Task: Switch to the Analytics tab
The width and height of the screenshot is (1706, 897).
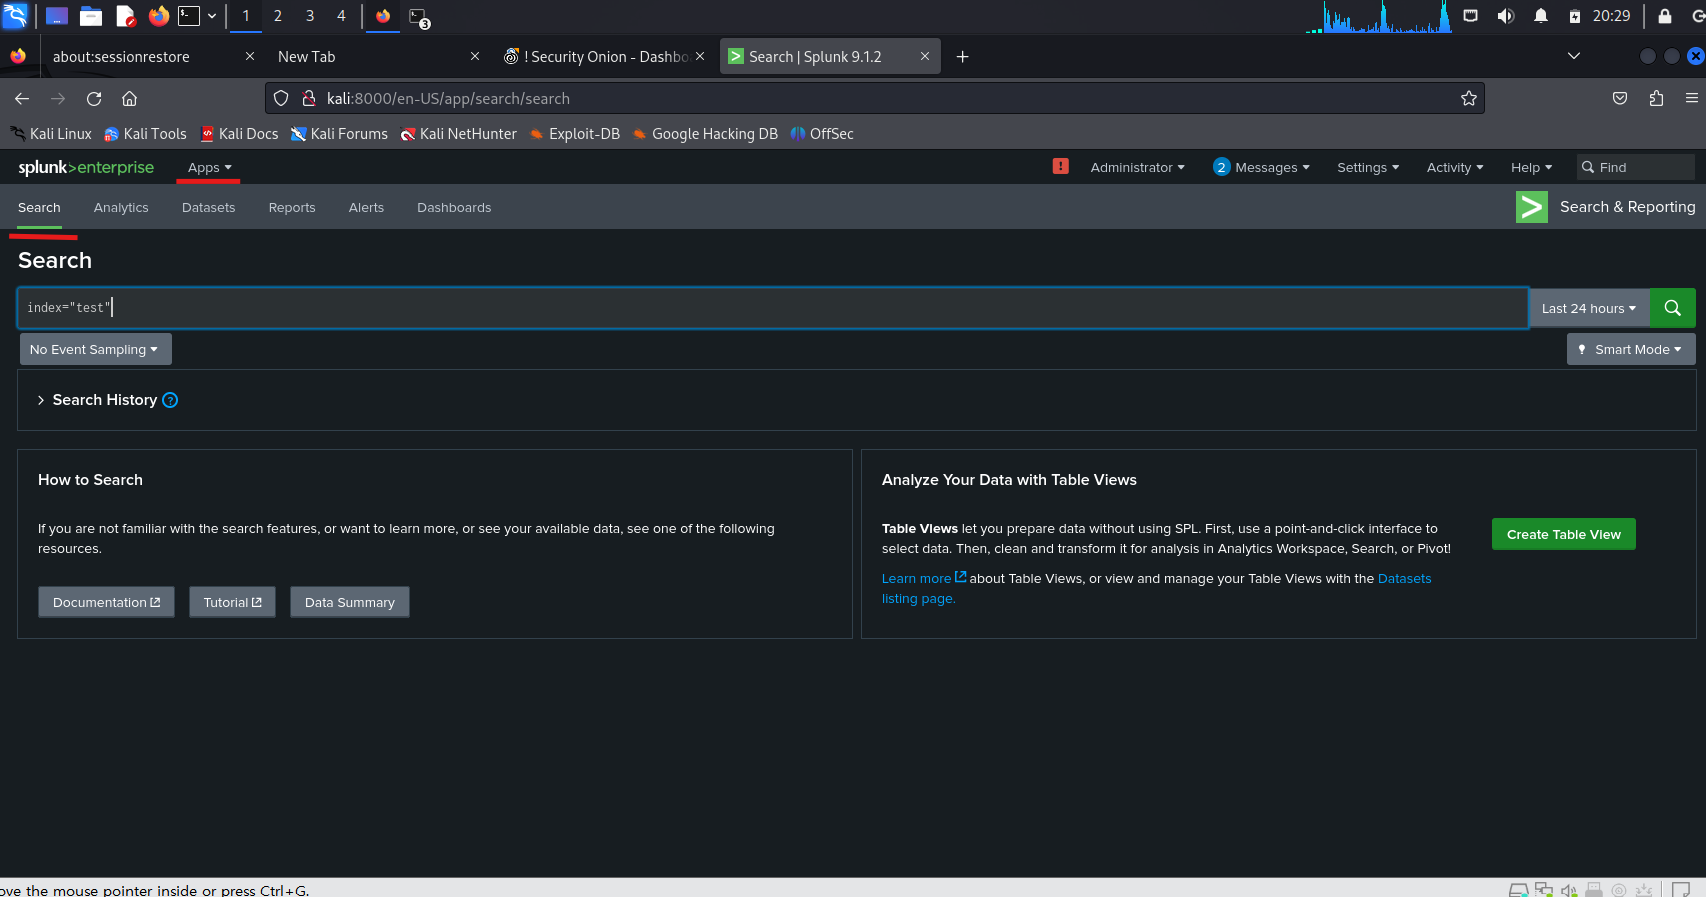Action: click(121, 207)
